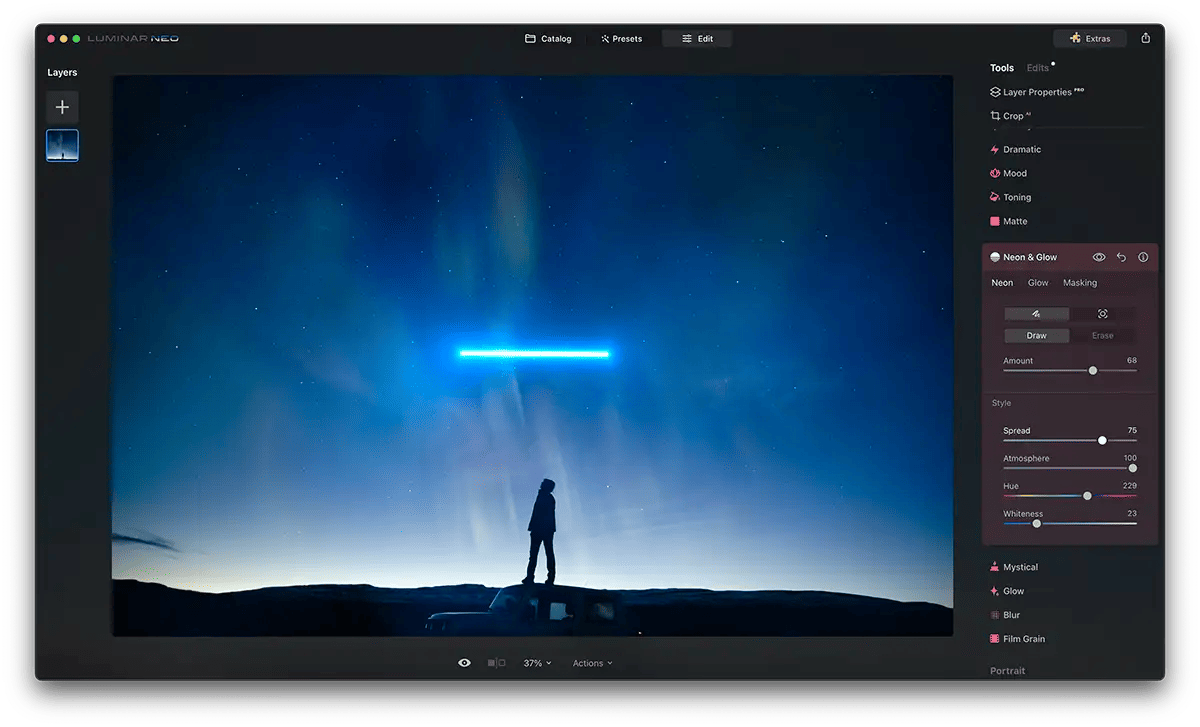Select the Crop tool
This screenshot has height=727, width=1200.
pos(1014,115)
